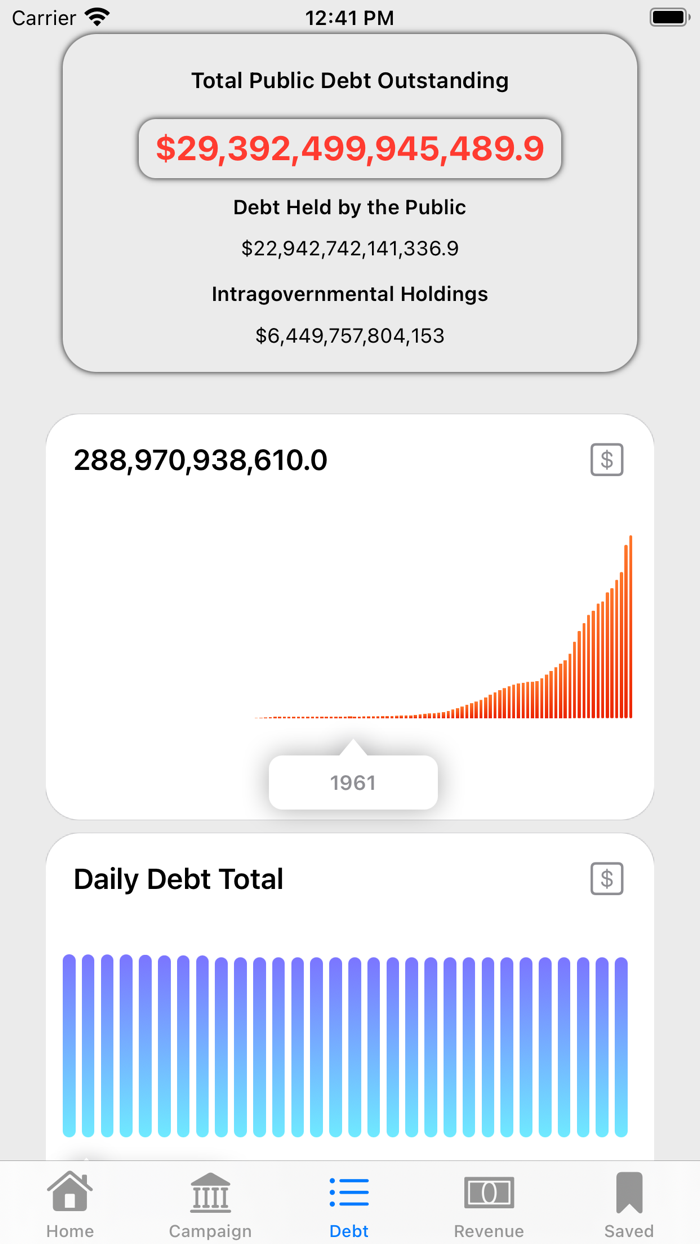
Task: Select the last purple bar in Daily Debt chart
Action: [x=621, y=1045]
